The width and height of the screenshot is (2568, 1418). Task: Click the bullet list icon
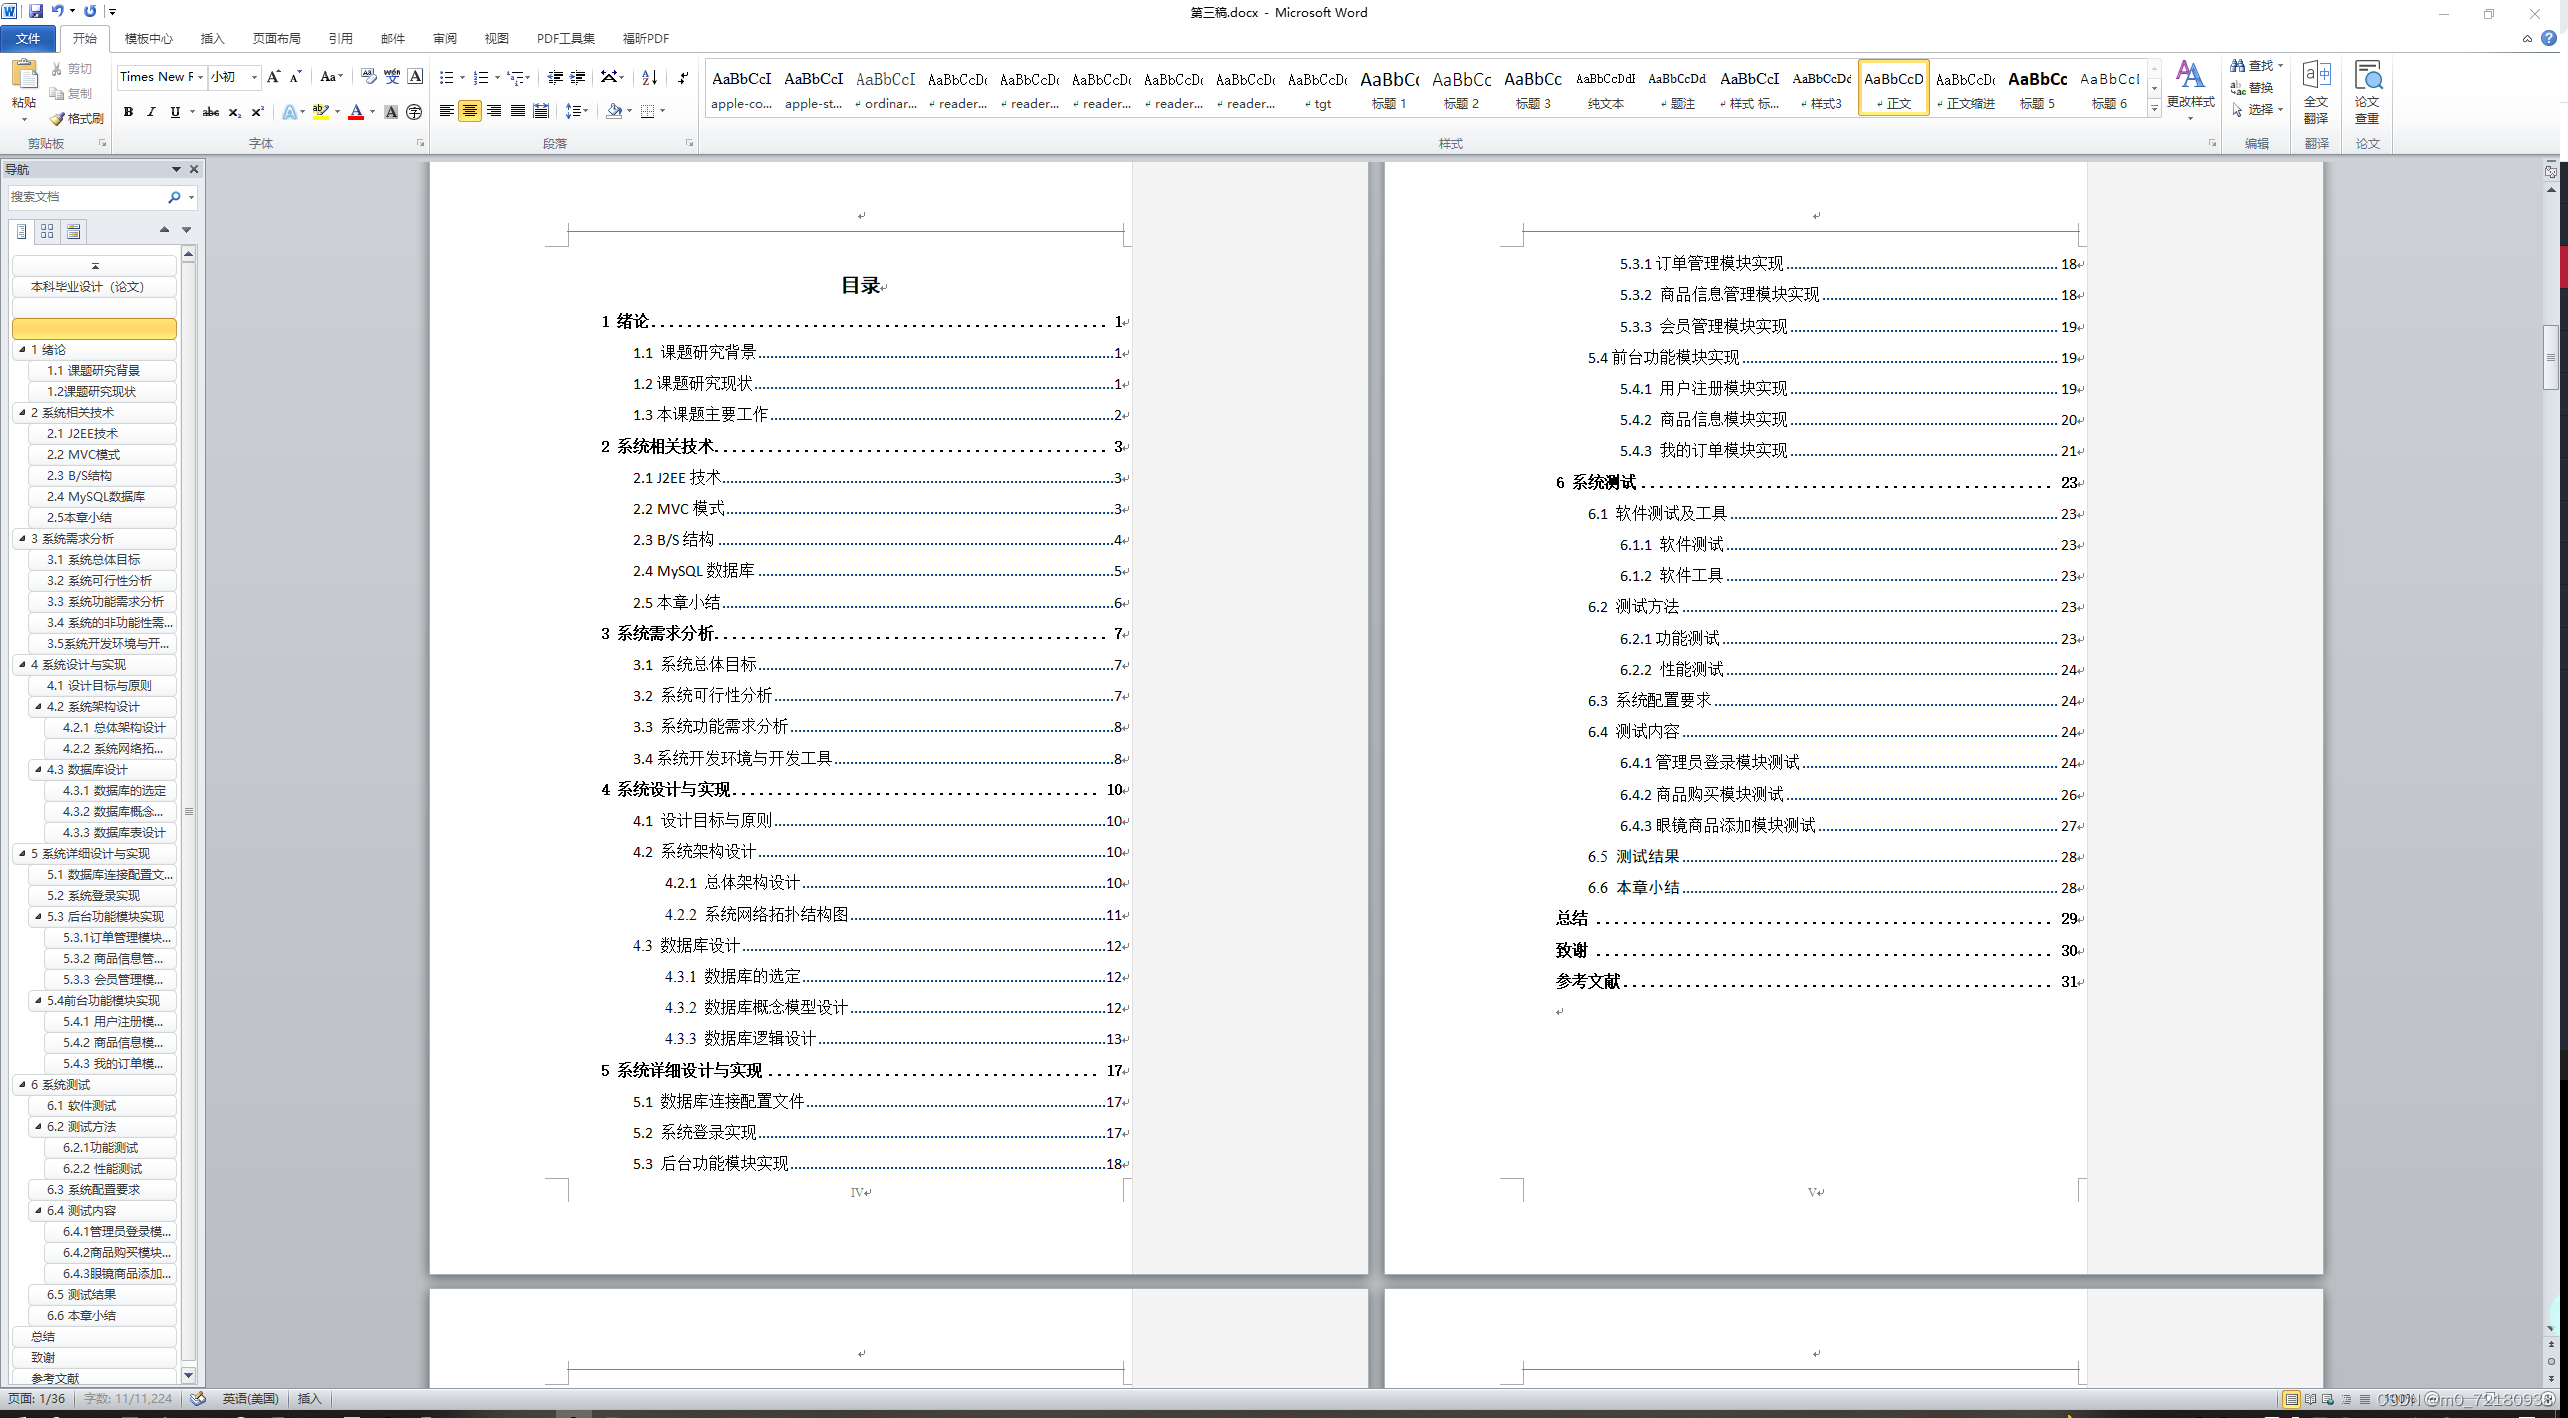click(446, 77)
